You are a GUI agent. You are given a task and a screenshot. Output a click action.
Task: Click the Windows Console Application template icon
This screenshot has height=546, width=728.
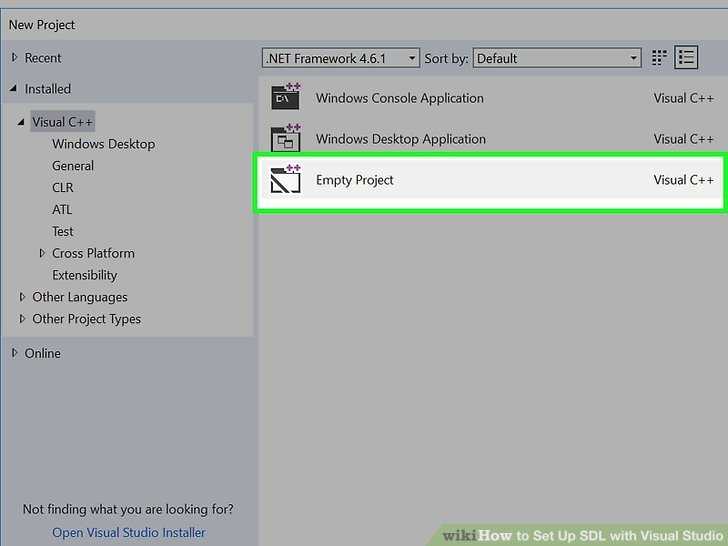click(x=286, y=97)
